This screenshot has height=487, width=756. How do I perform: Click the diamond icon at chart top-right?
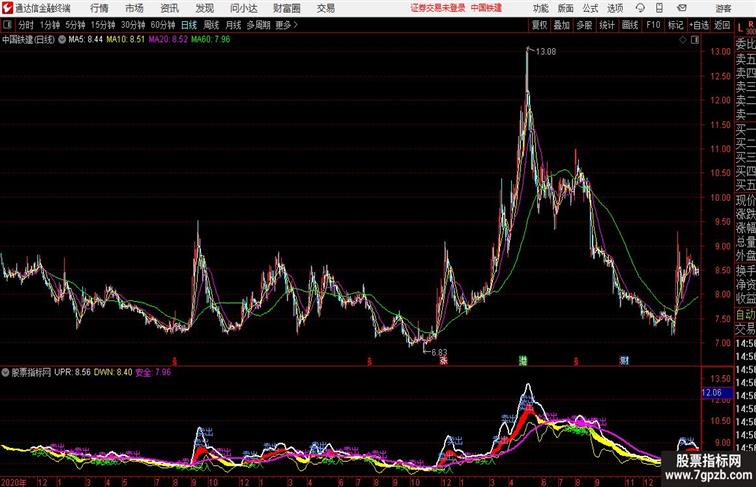pyautogui.click(x=683, y=40)
